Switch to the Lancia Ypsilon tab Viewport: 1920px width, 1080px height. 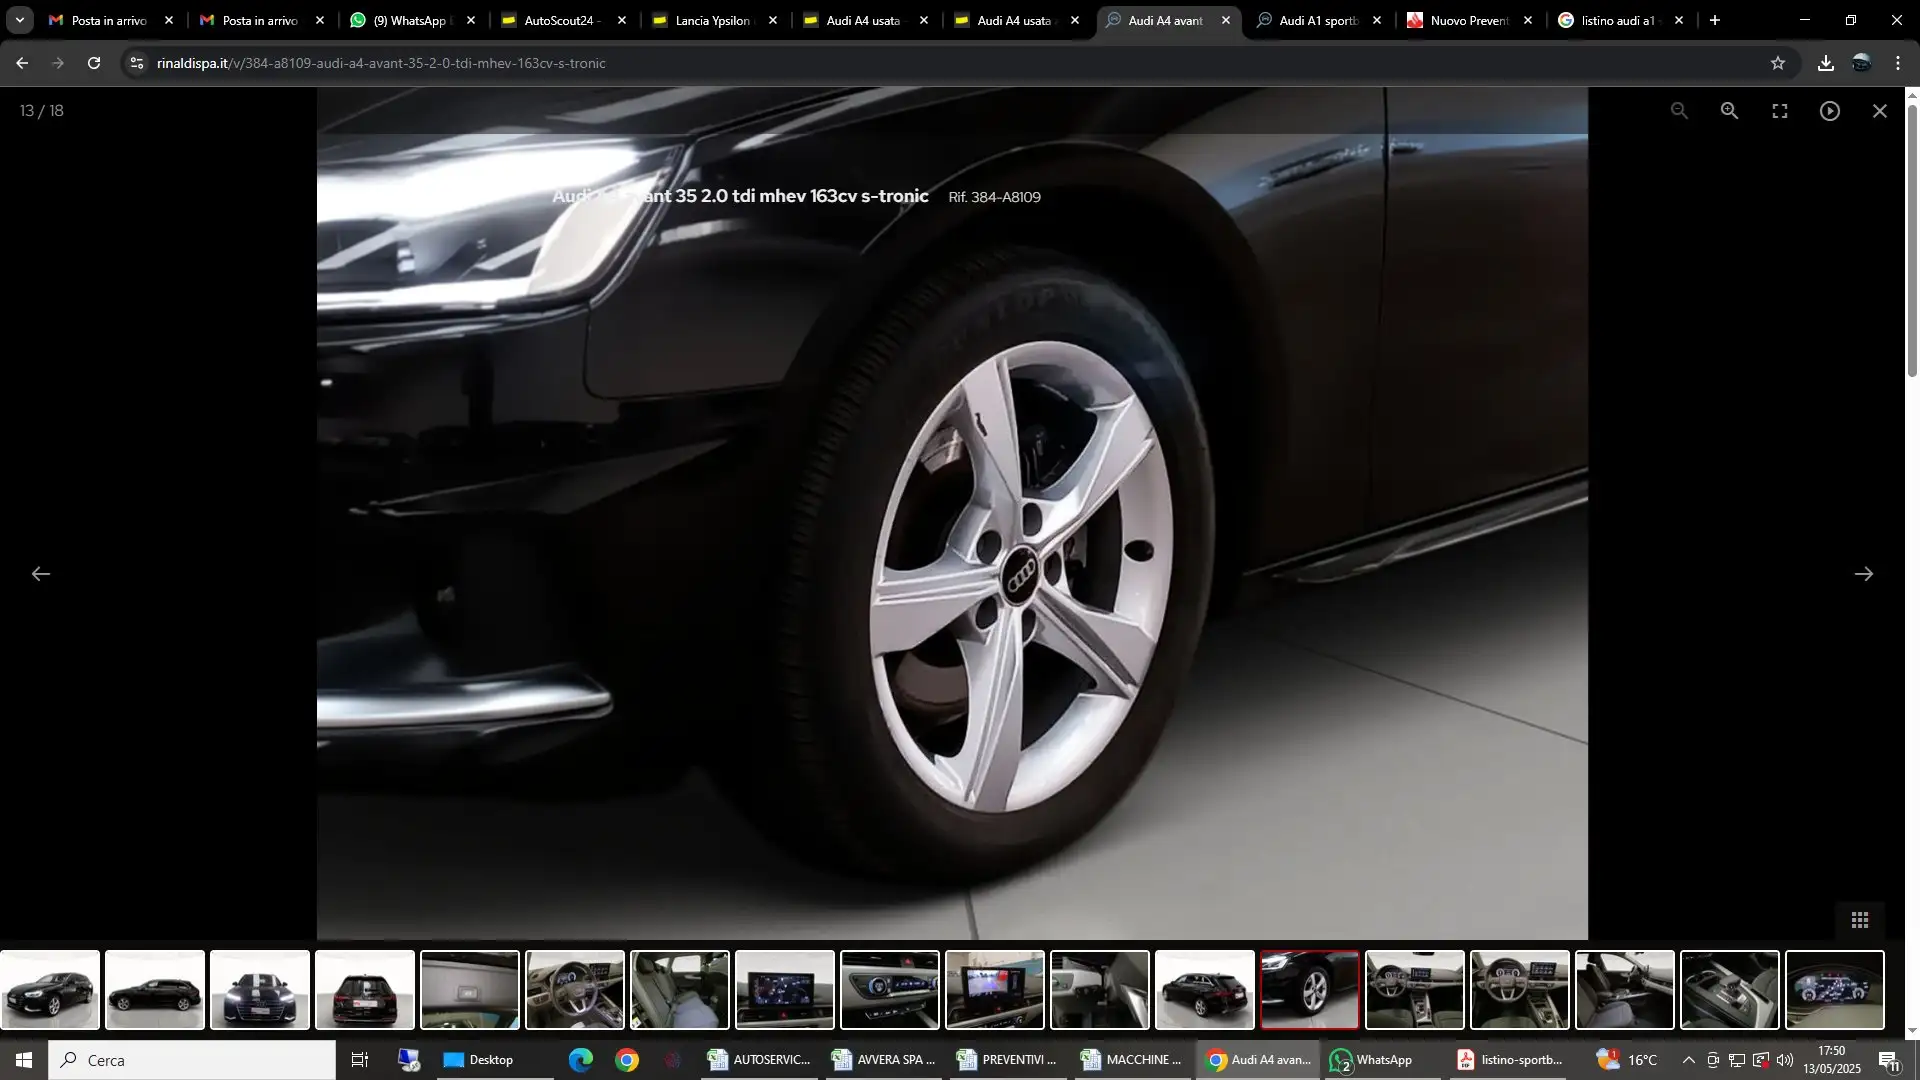coord(714,20)
